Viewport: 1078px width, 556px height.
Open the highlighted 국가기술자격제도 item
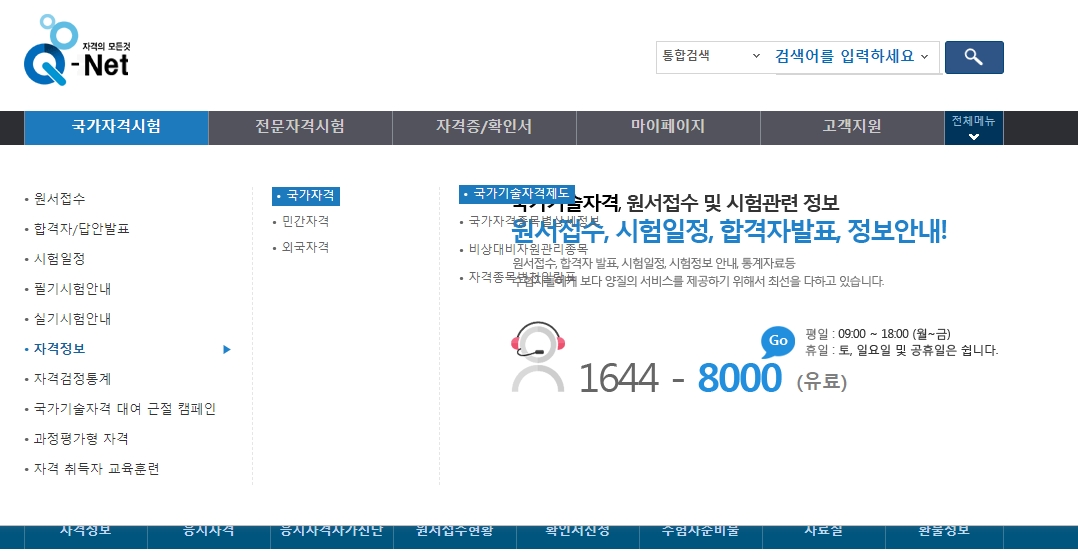[517, 194]
